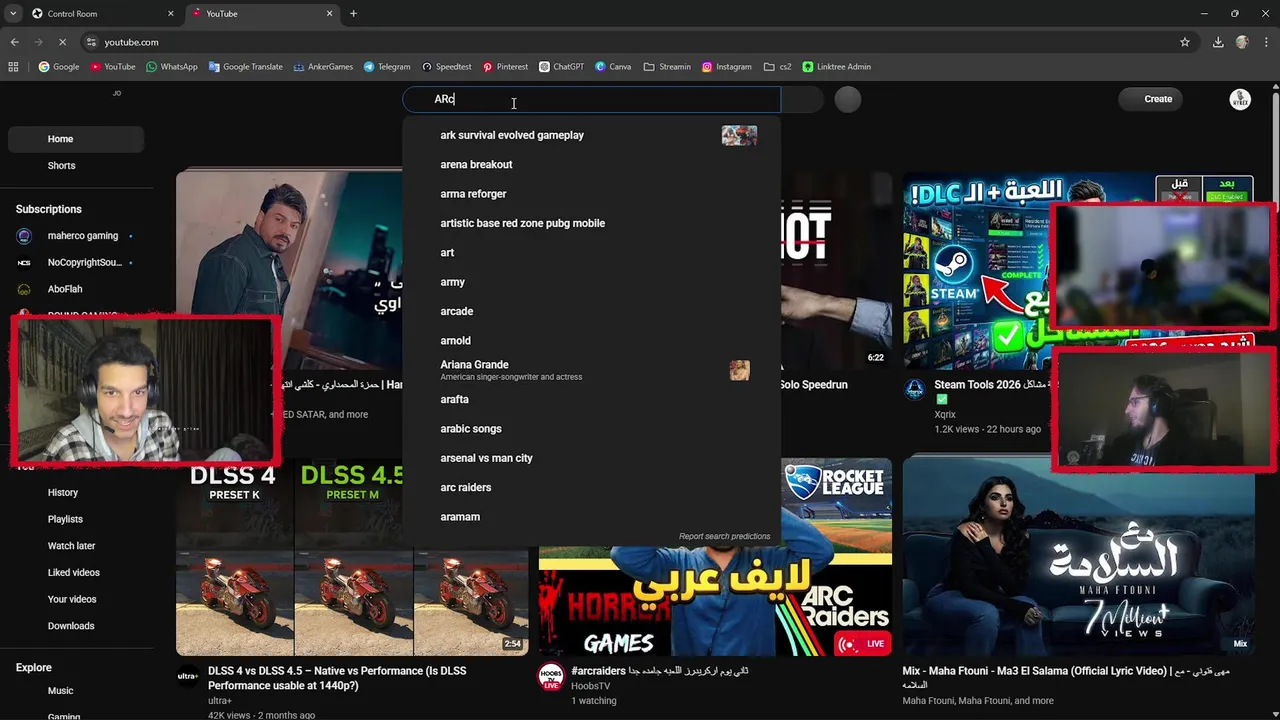The width and height of the screenshot is (1280, 720).
Task: Open the Canva bookmark
Action: click(x=613, y=67)
